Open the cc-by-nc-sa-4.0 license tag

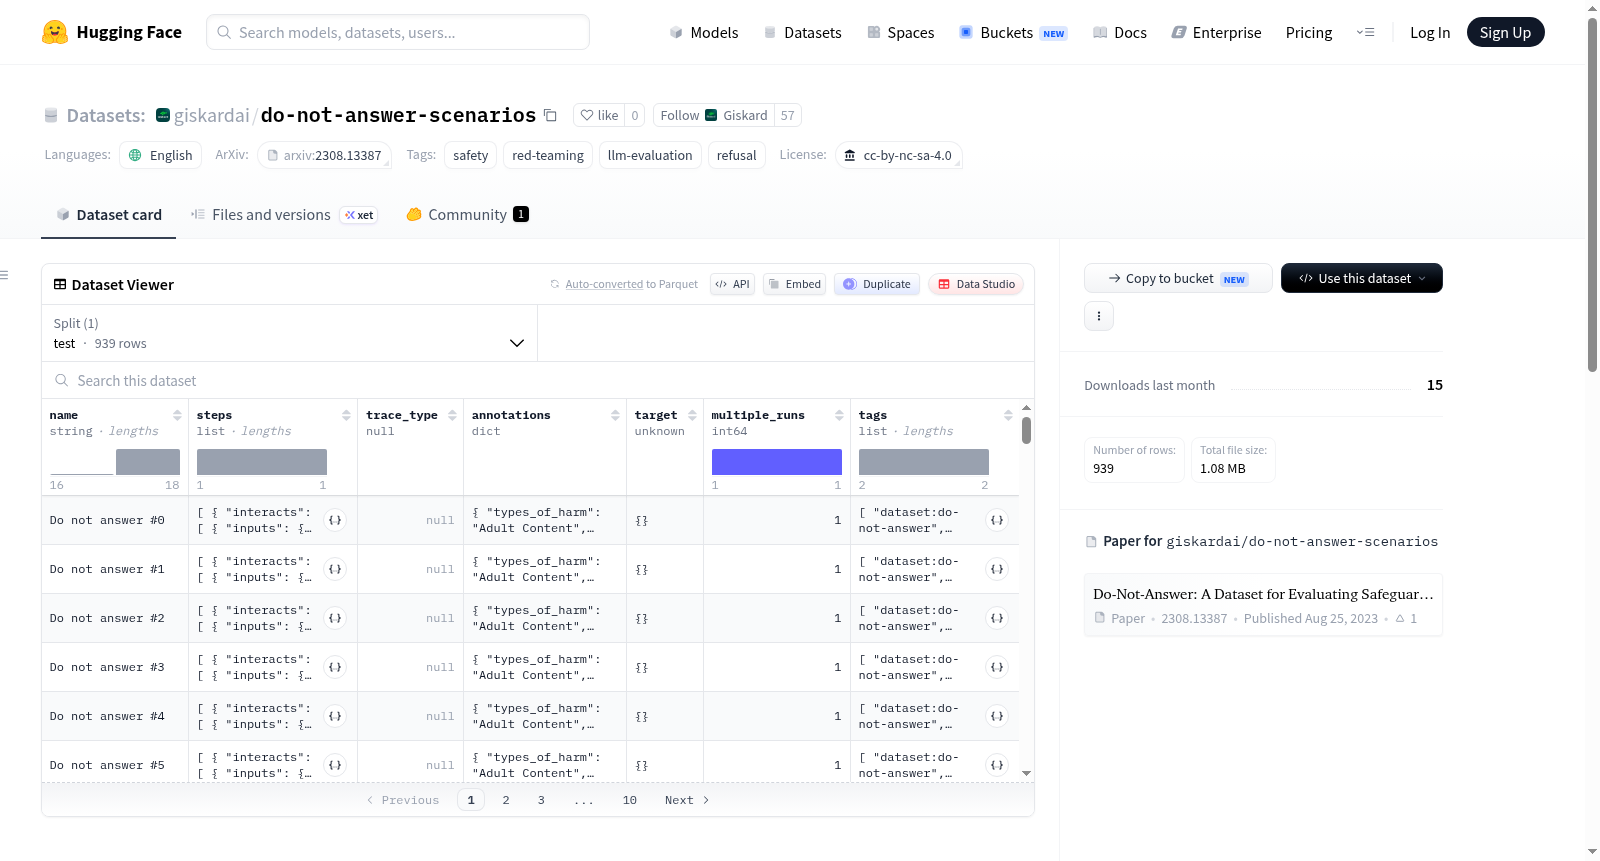[898, 155]
